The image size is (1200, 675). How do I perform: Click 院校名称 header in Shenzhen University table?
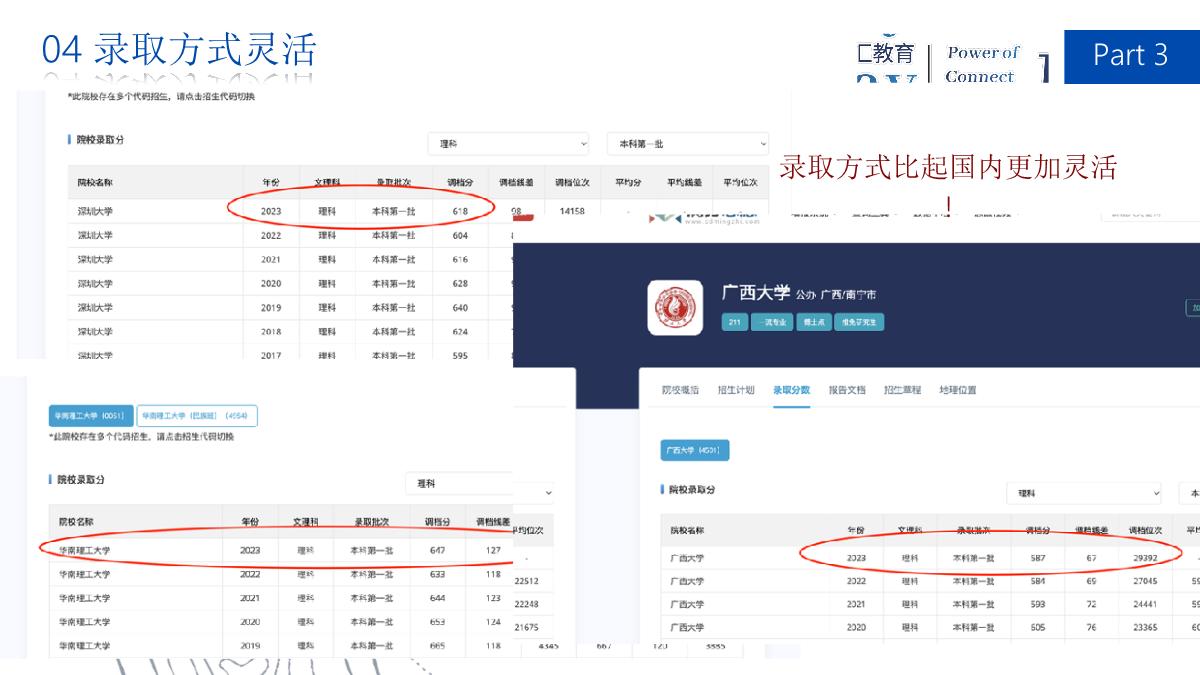(95, 183)
